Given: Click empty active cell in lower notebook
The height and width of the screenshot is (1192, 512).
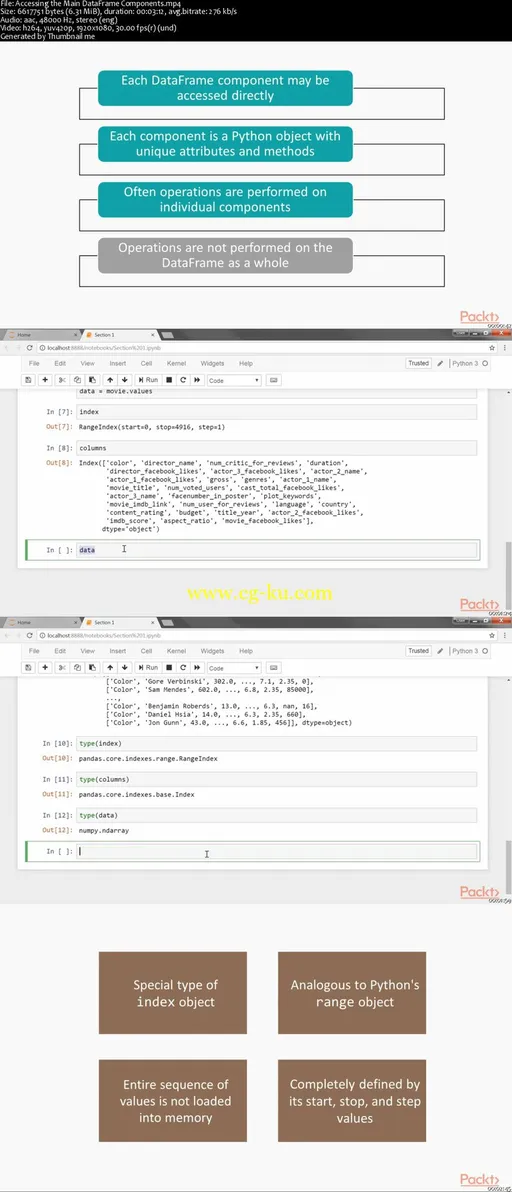Looking at the screenshot, I should pos(277,851).
